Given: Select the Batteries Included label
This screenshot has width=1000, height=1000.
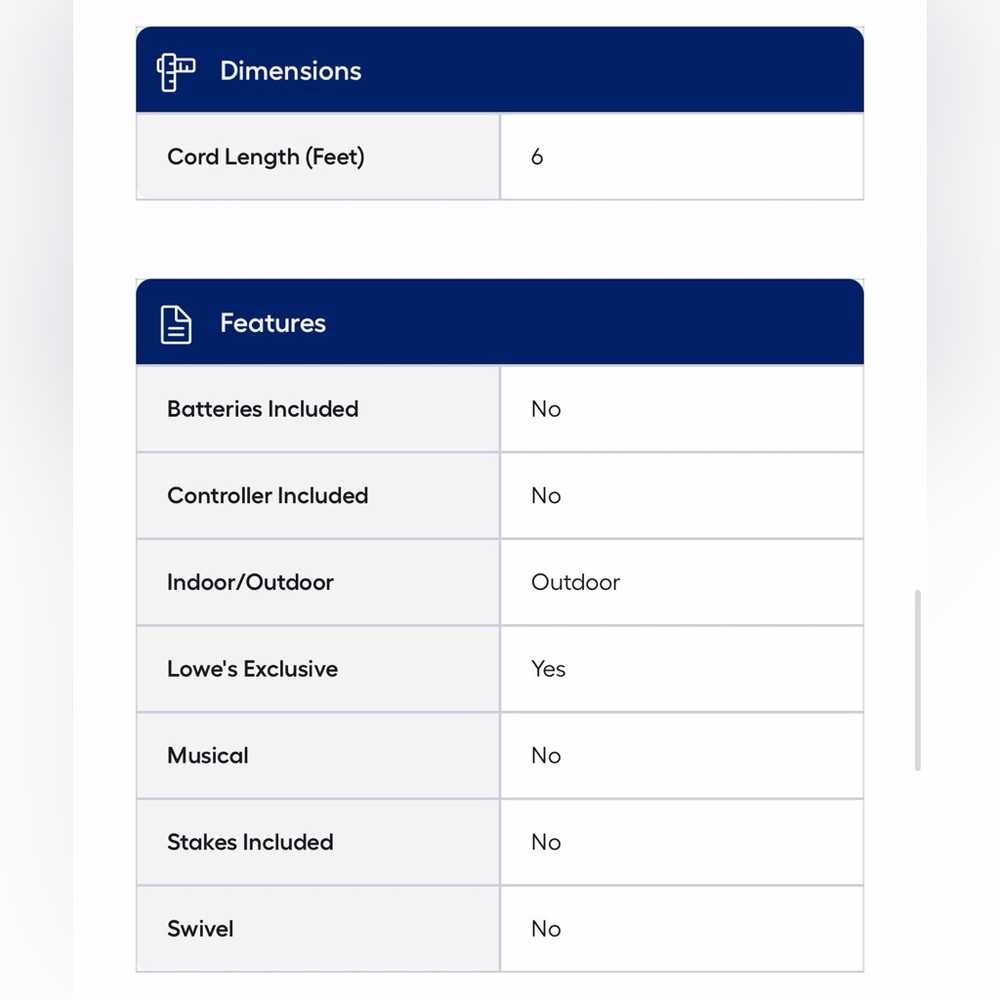Looking at the screenshot, I should point(263,409).
